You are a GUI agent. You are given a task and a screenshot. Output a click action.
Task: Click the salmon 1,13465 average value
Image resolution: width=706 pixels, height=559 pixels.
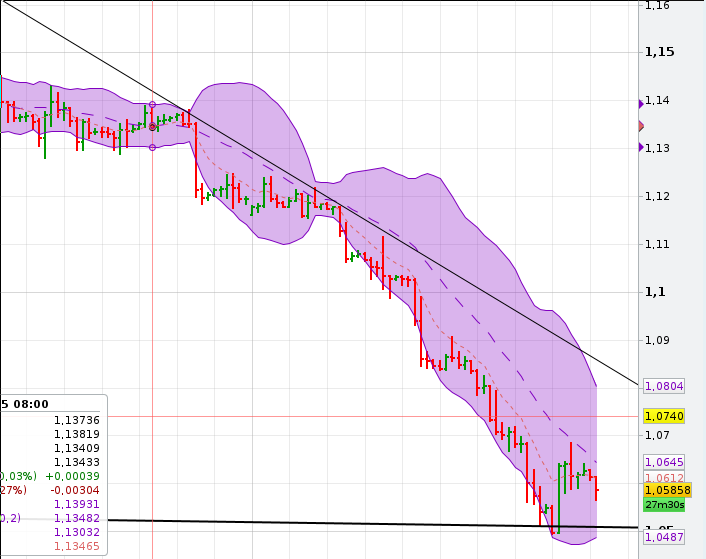(77, 546)
